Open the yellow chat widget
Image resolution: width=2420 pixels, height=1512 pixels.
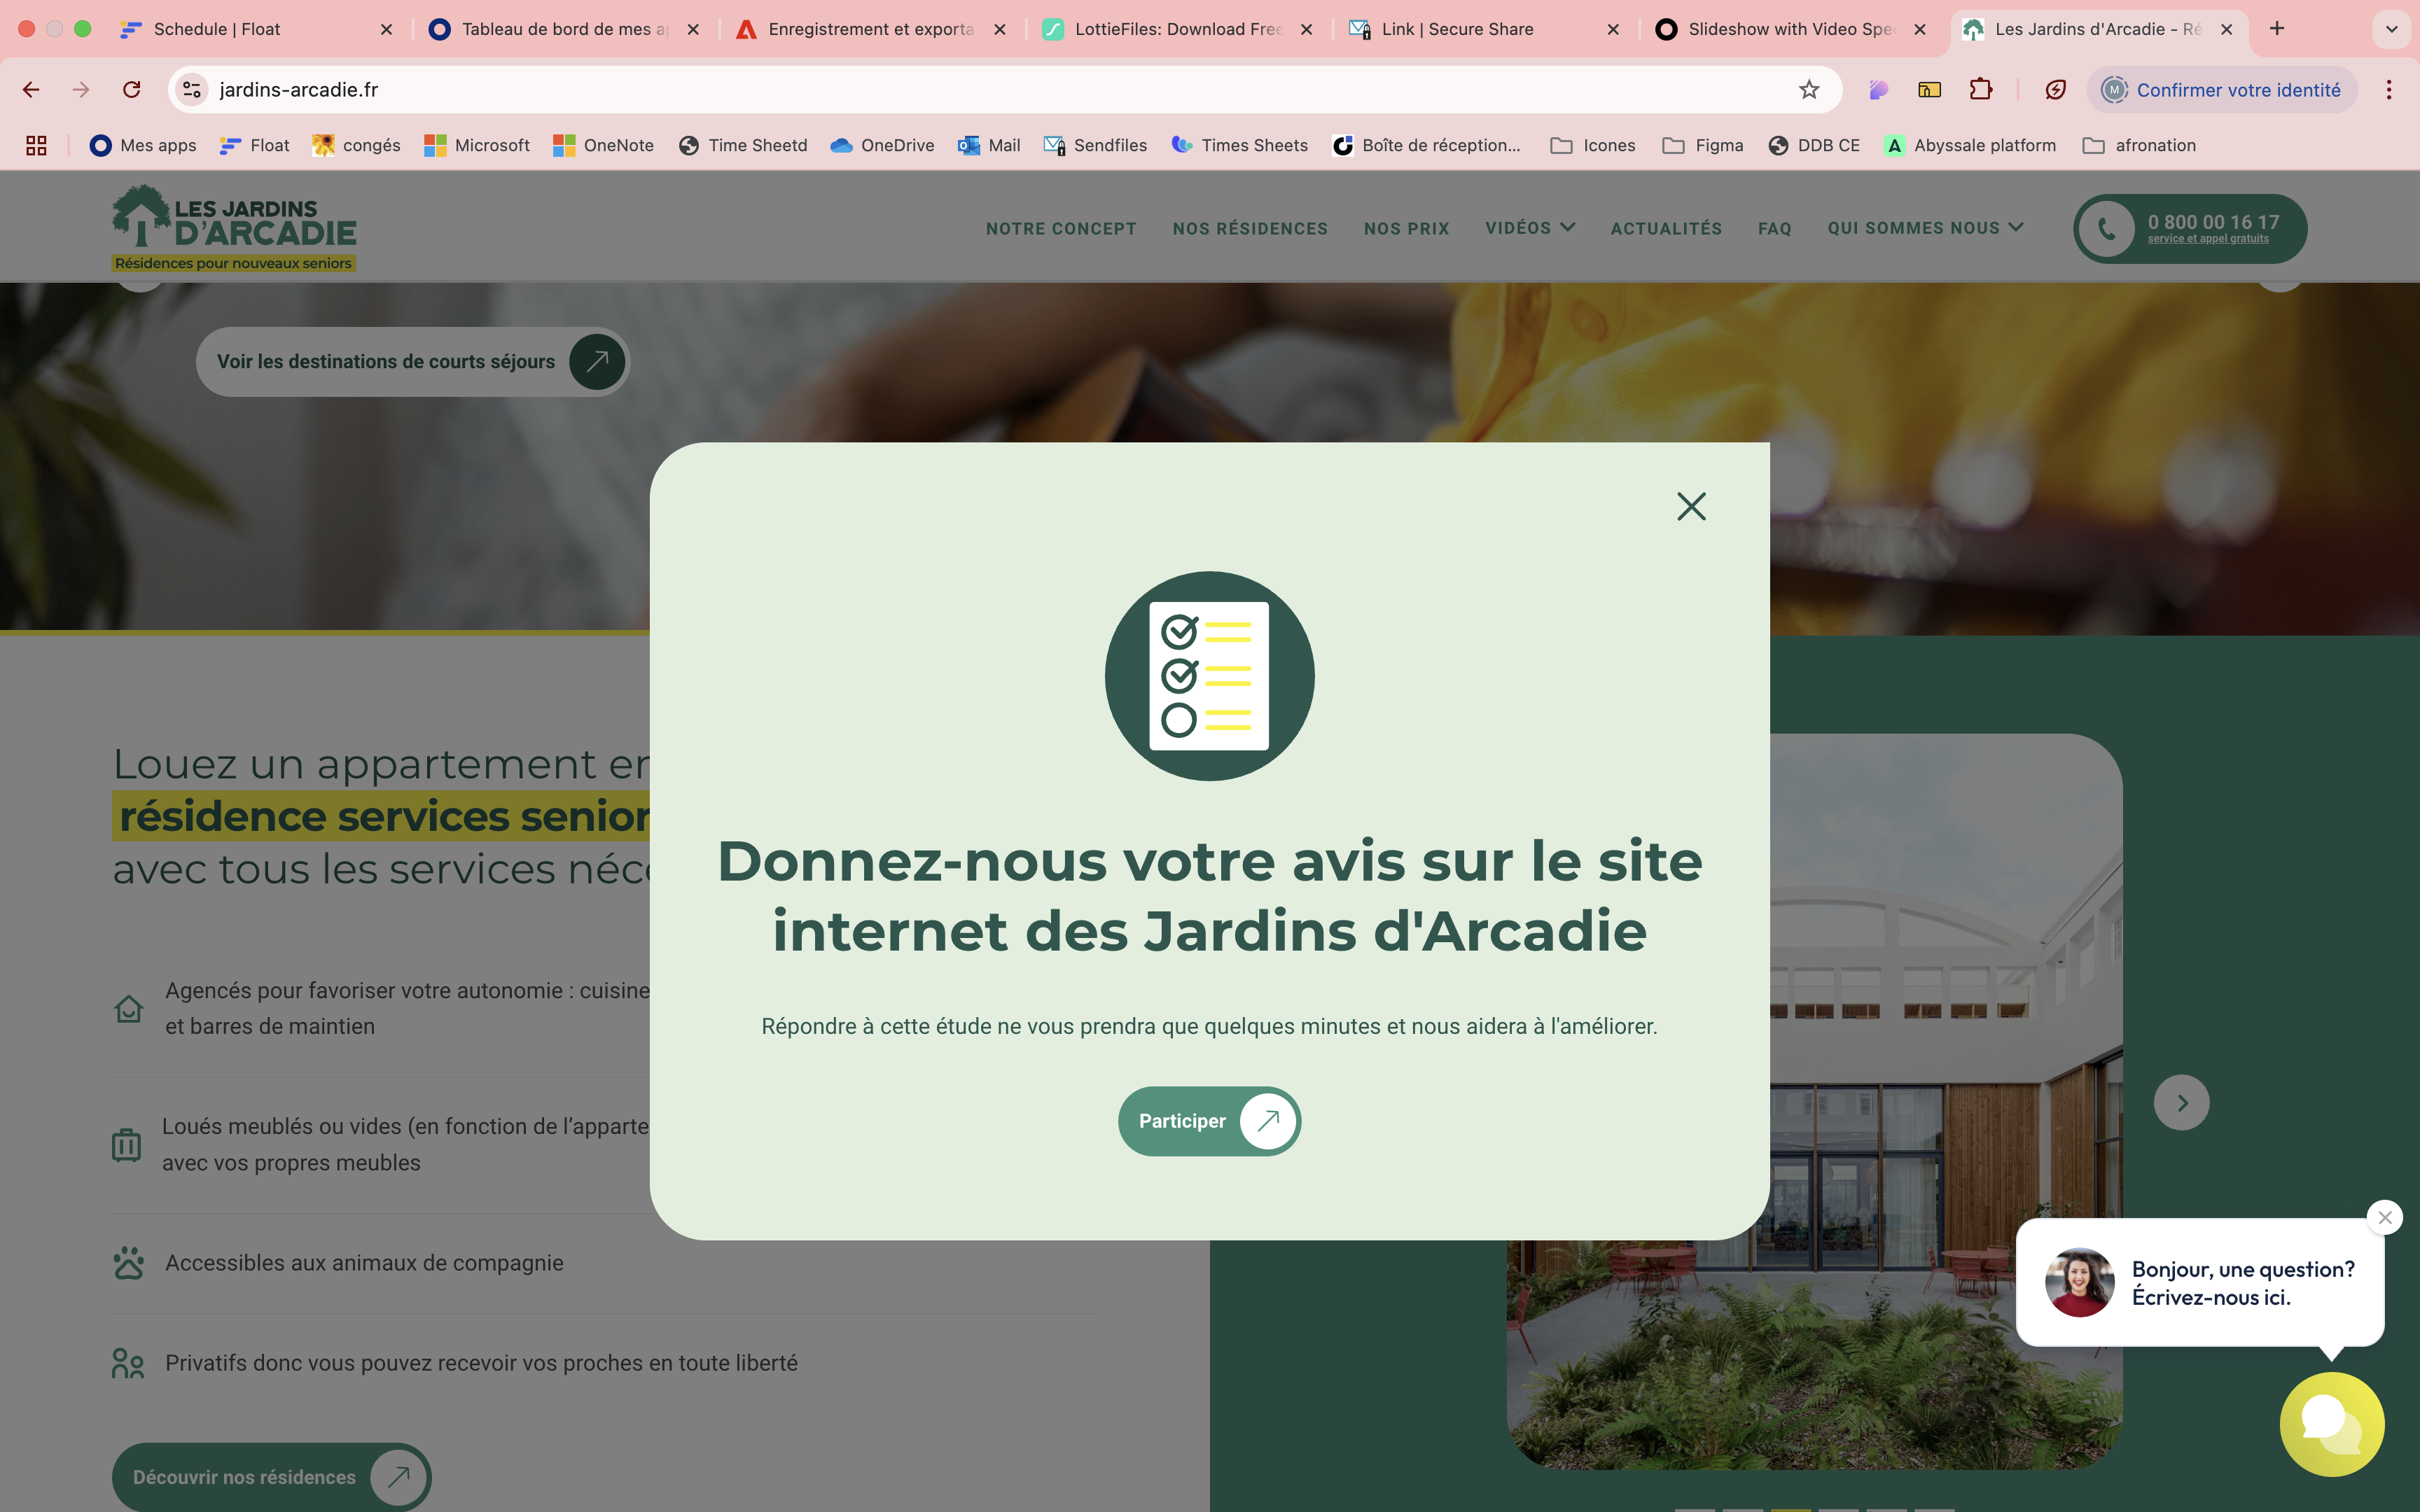pyautogui.click(x=2331, y=1423)
